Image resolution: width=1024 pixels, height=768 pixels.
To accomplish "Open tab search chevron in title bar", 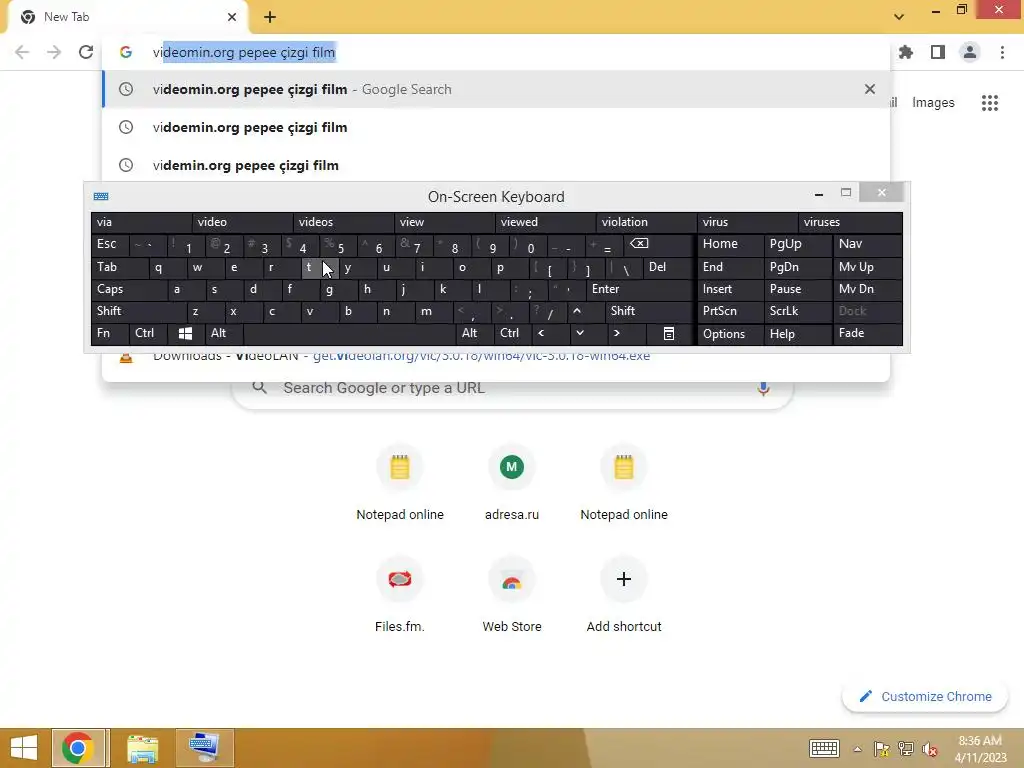I will pos(899,17).
